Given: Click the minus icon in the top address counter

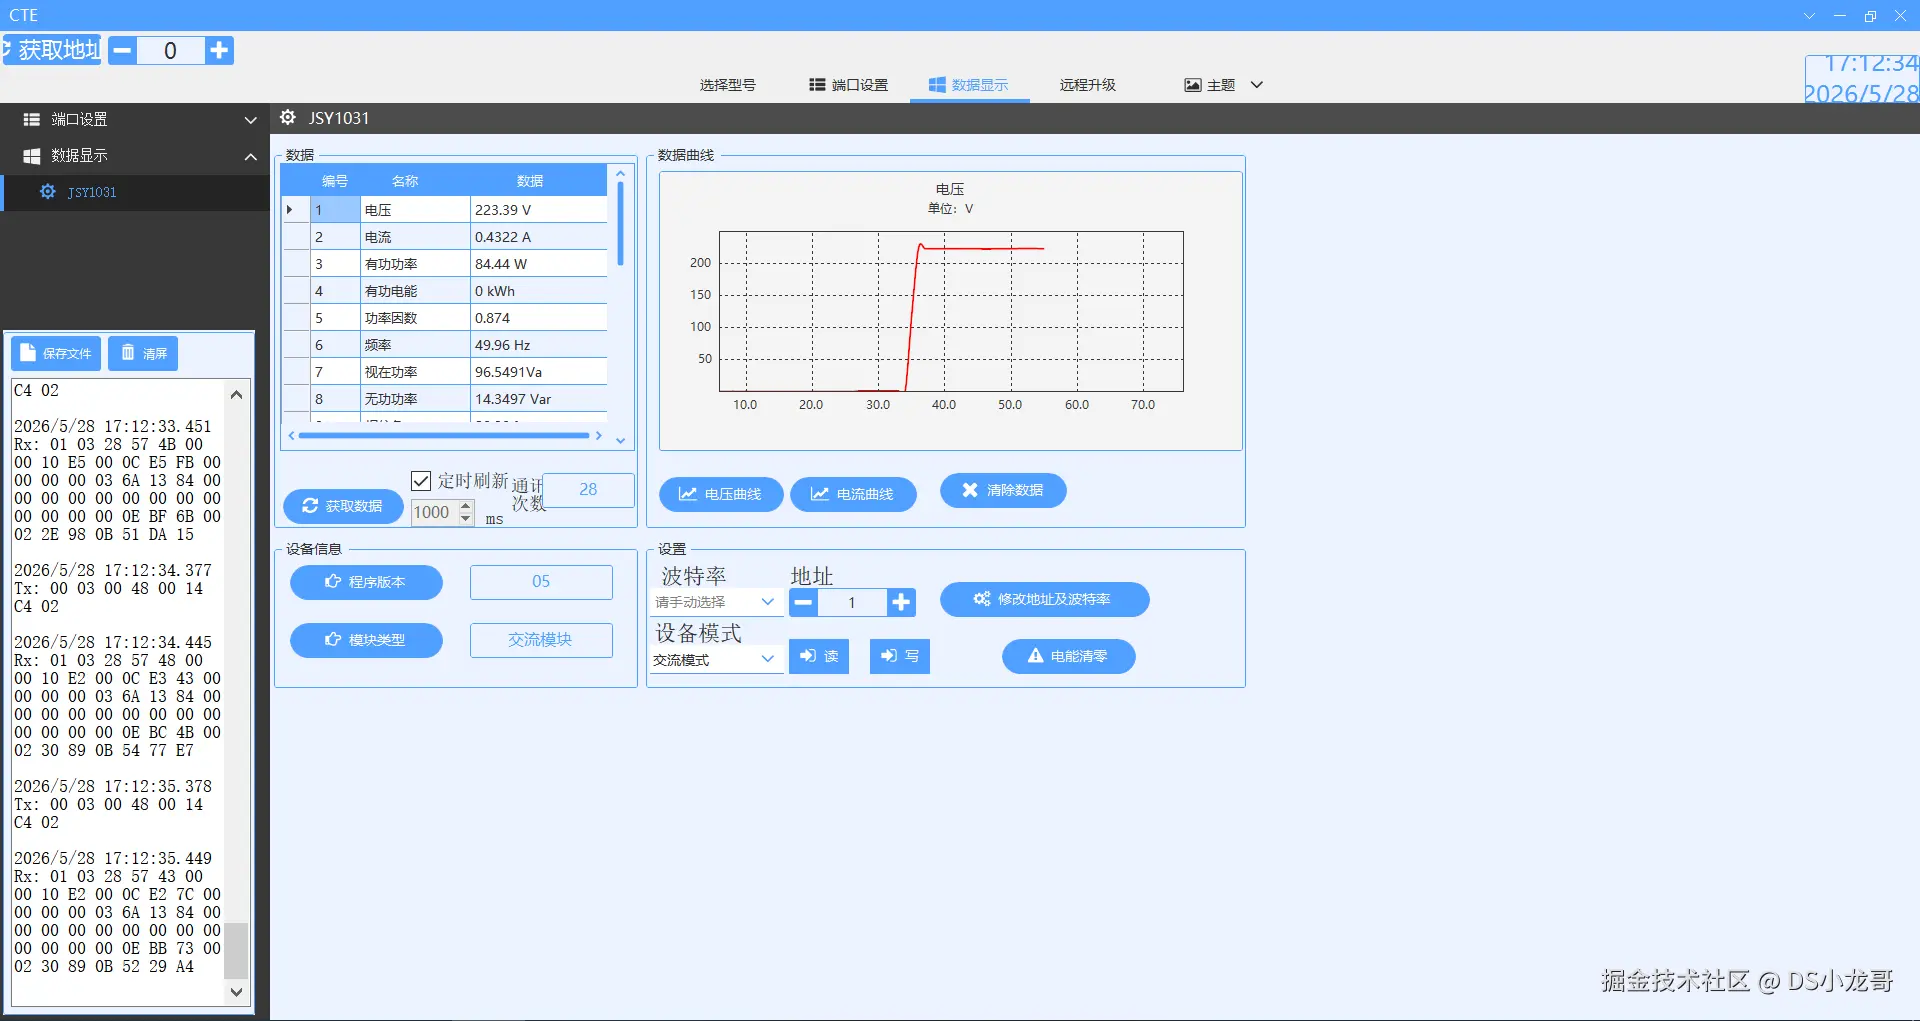Looking at the screenshot, I should [x=122, y=50].
